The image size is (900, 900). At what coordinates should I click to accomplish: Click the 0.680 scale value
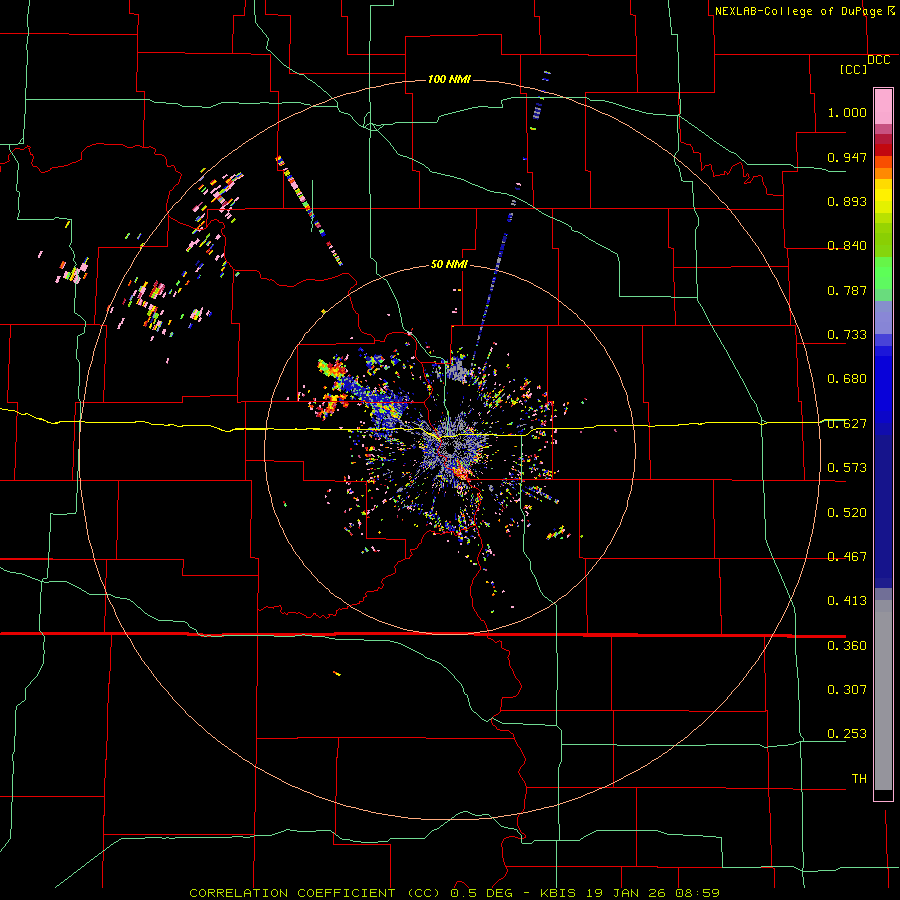click(847, 379)
